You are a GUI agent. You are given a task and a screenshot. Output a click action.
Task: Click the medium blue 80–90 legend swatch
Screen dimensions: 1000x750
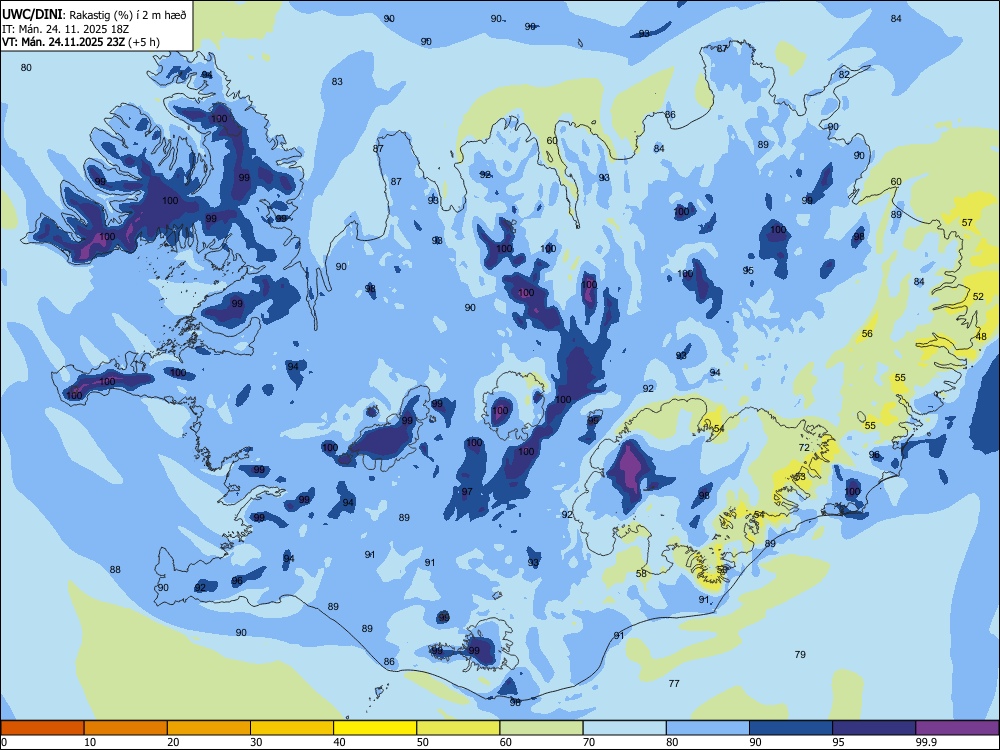[x=708, y=728]
